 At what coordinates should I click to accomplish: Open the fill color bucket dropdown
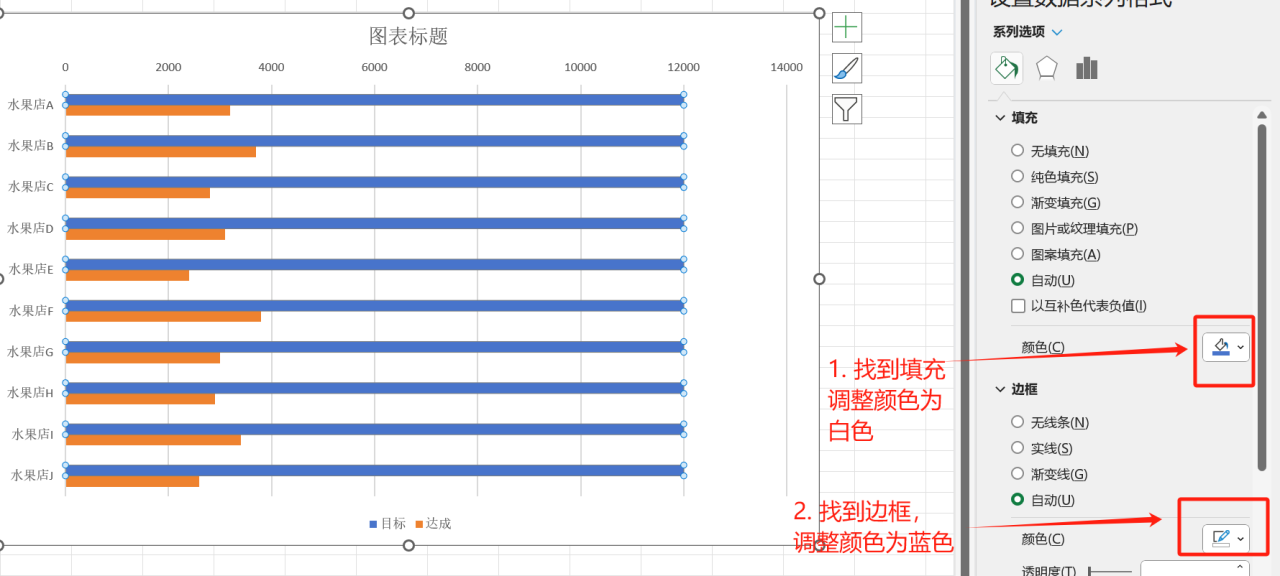click(x=1226, y=347)
